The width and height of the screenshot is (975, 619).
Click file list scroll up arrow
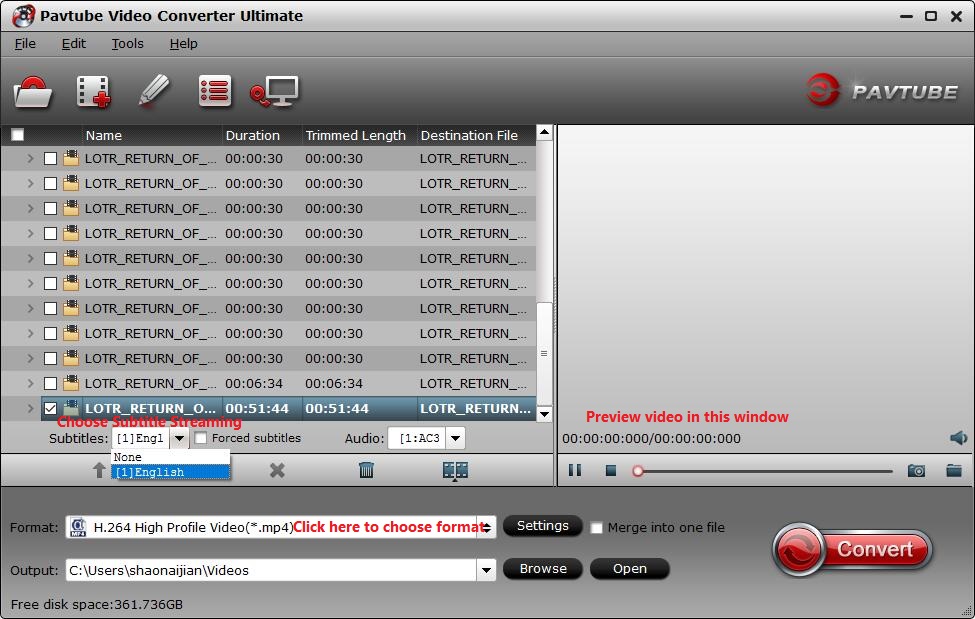[544, 133]
